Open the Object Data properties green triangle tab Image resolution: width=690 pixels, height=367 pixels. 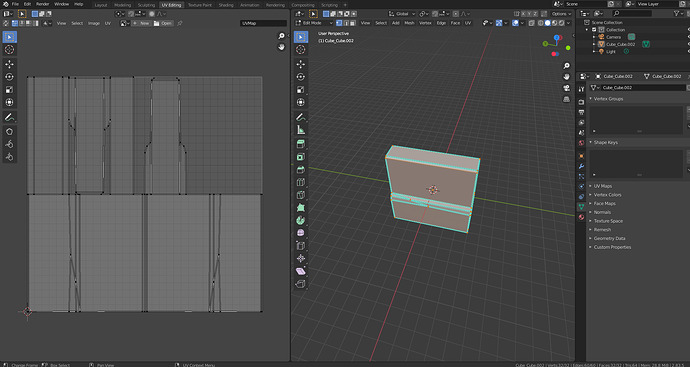point(581,206)
